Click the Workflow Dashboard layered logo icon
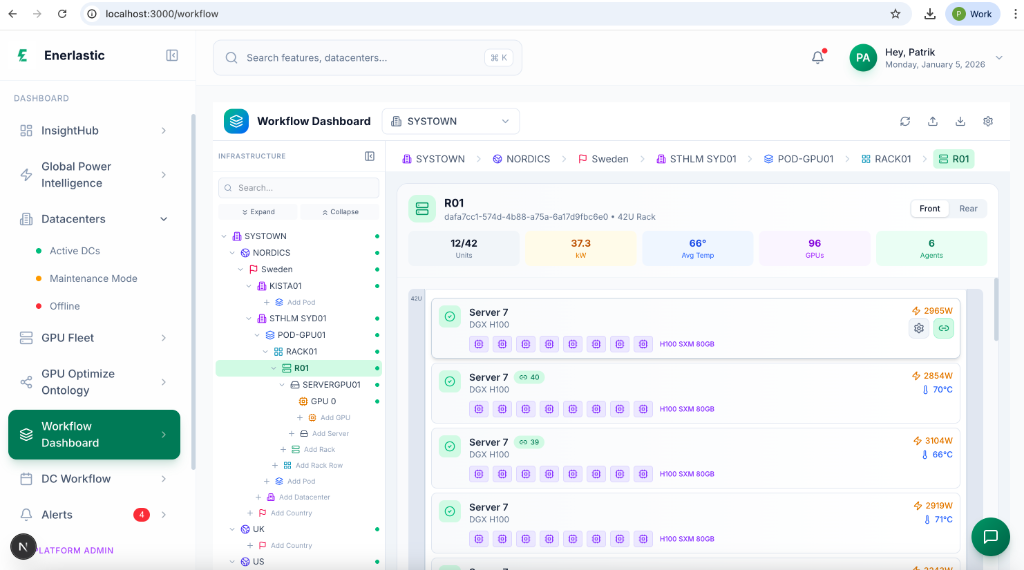This screenshot has width=1024, height=570. [x=236, y=121]
